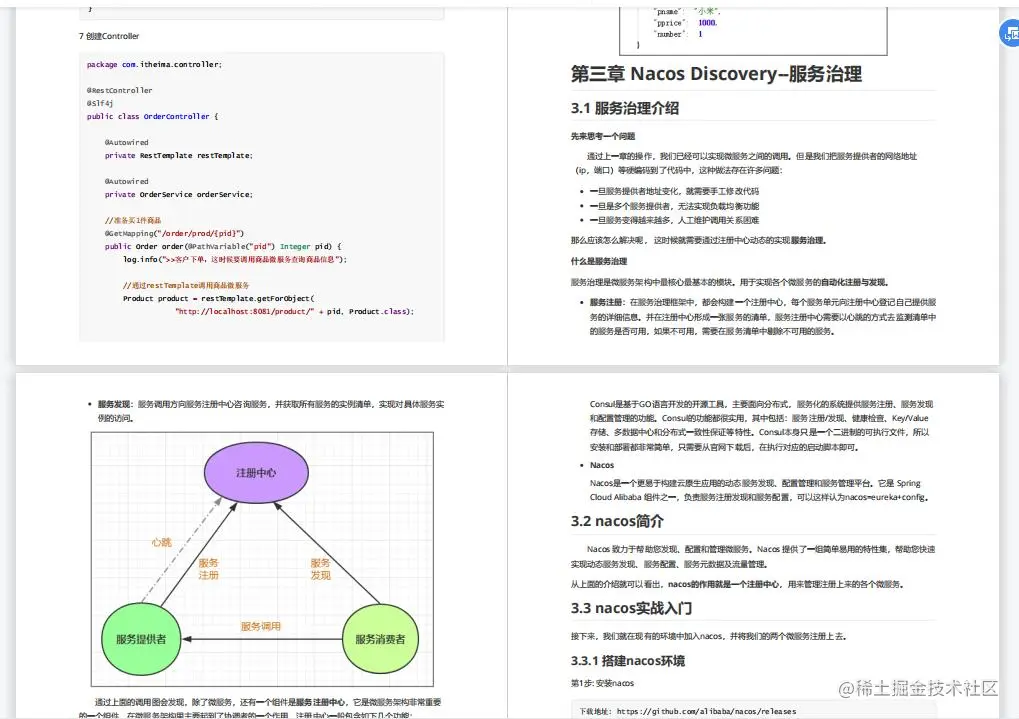Select the "7 创建Controller" step heading
The height and width of the screenshot is (719, 1019).
109,36
